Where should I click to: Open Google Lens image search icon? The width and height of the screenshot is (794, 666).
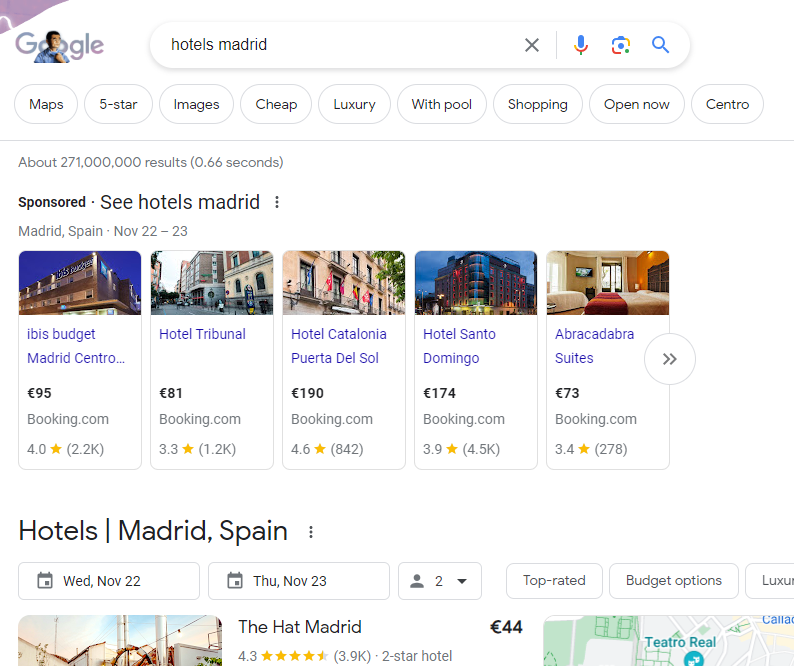pos(620,45)
